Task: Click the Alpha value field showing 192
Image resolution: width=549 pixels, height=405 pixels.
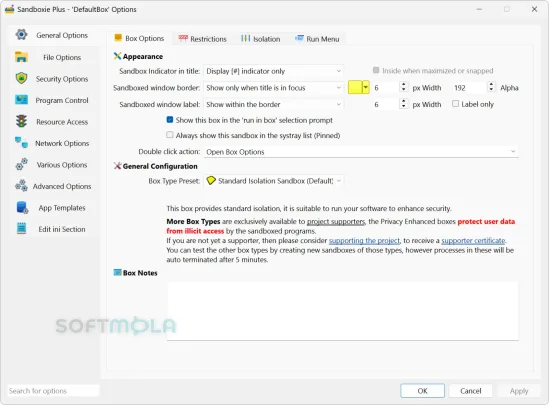Action: (469, 88)
